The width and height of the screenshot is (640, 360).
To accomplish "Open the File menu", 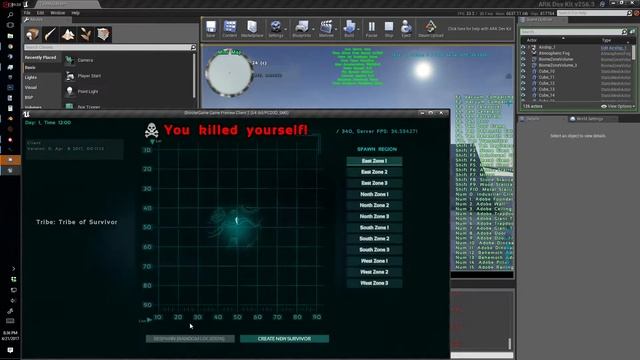I will [x=27, y=13].
